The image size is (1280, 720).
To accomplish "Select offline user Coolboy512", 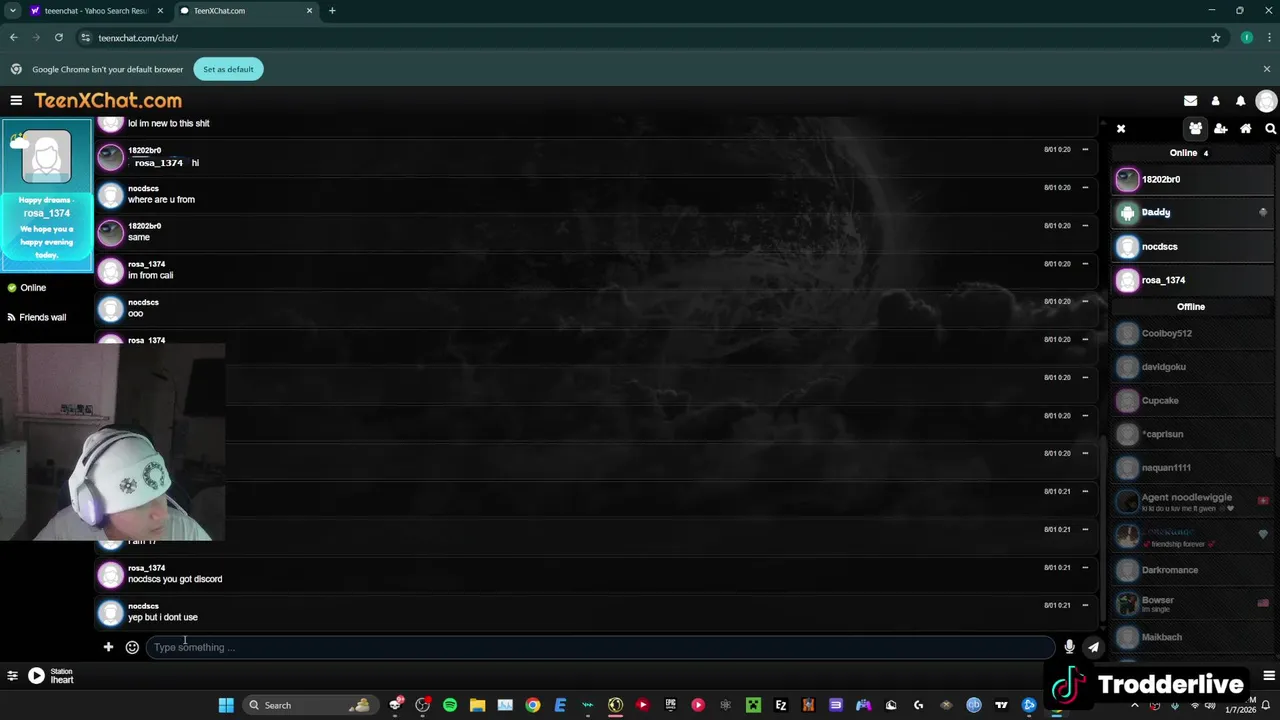I will [1193, 333].
